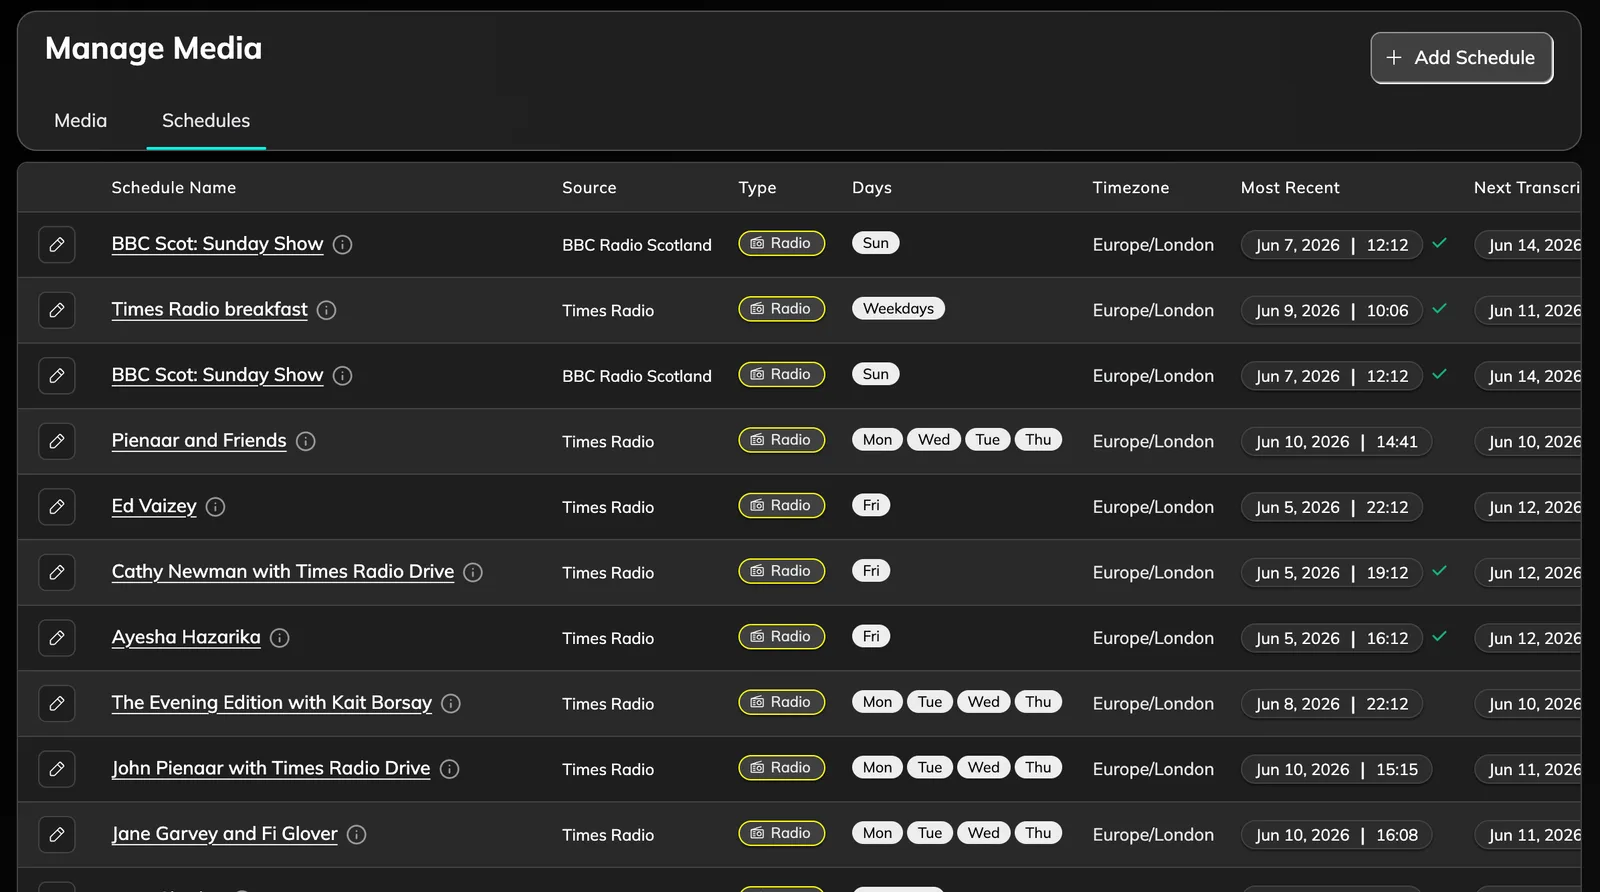The width and height of the screenshot is (1600, 892).
Task: View info for Jane Garvey and Fi Glover
Action: tap(356, 834)
